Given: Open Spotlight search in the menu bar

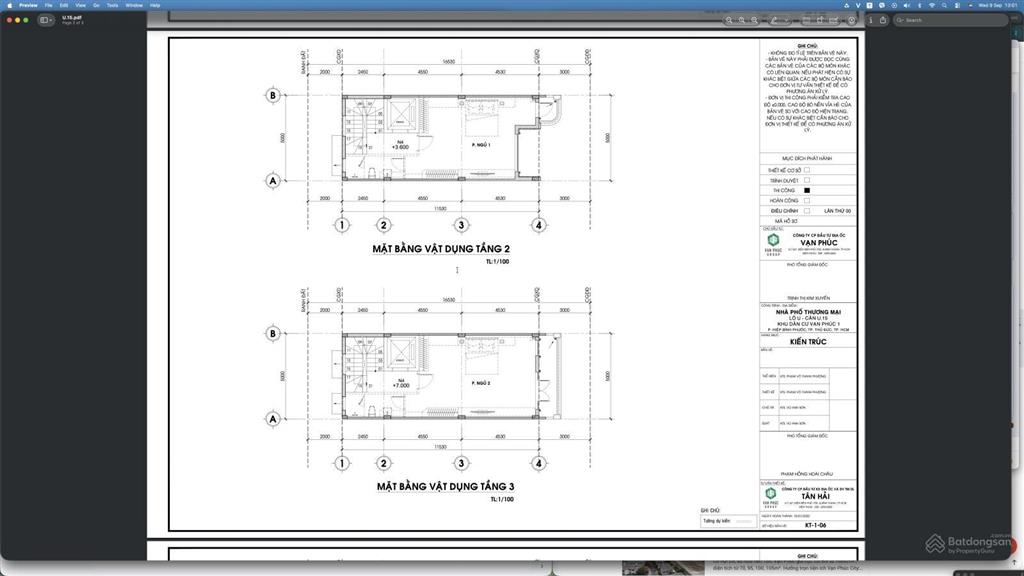Looking at the screenshot, I should [x=944, y=5].
